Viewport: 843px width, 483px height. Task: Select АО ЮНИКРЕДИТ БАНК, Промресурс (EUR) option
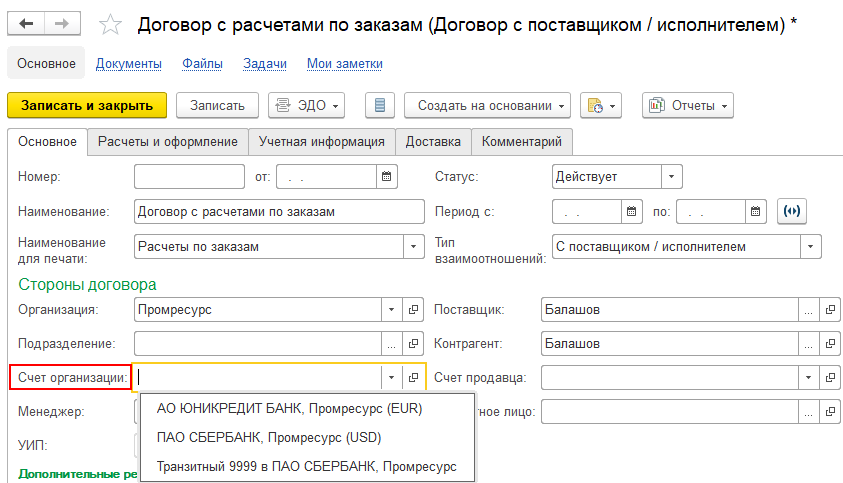pyautogui.click(x=290, y=408)
